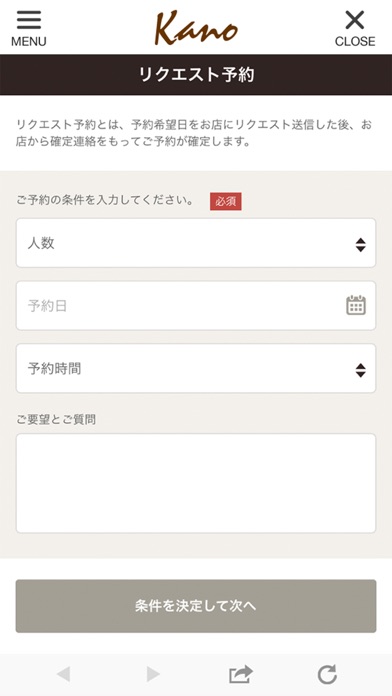Click the 予約時間 dropdown stepper arrows
The image size is (392, 696).
click(360, 370)
